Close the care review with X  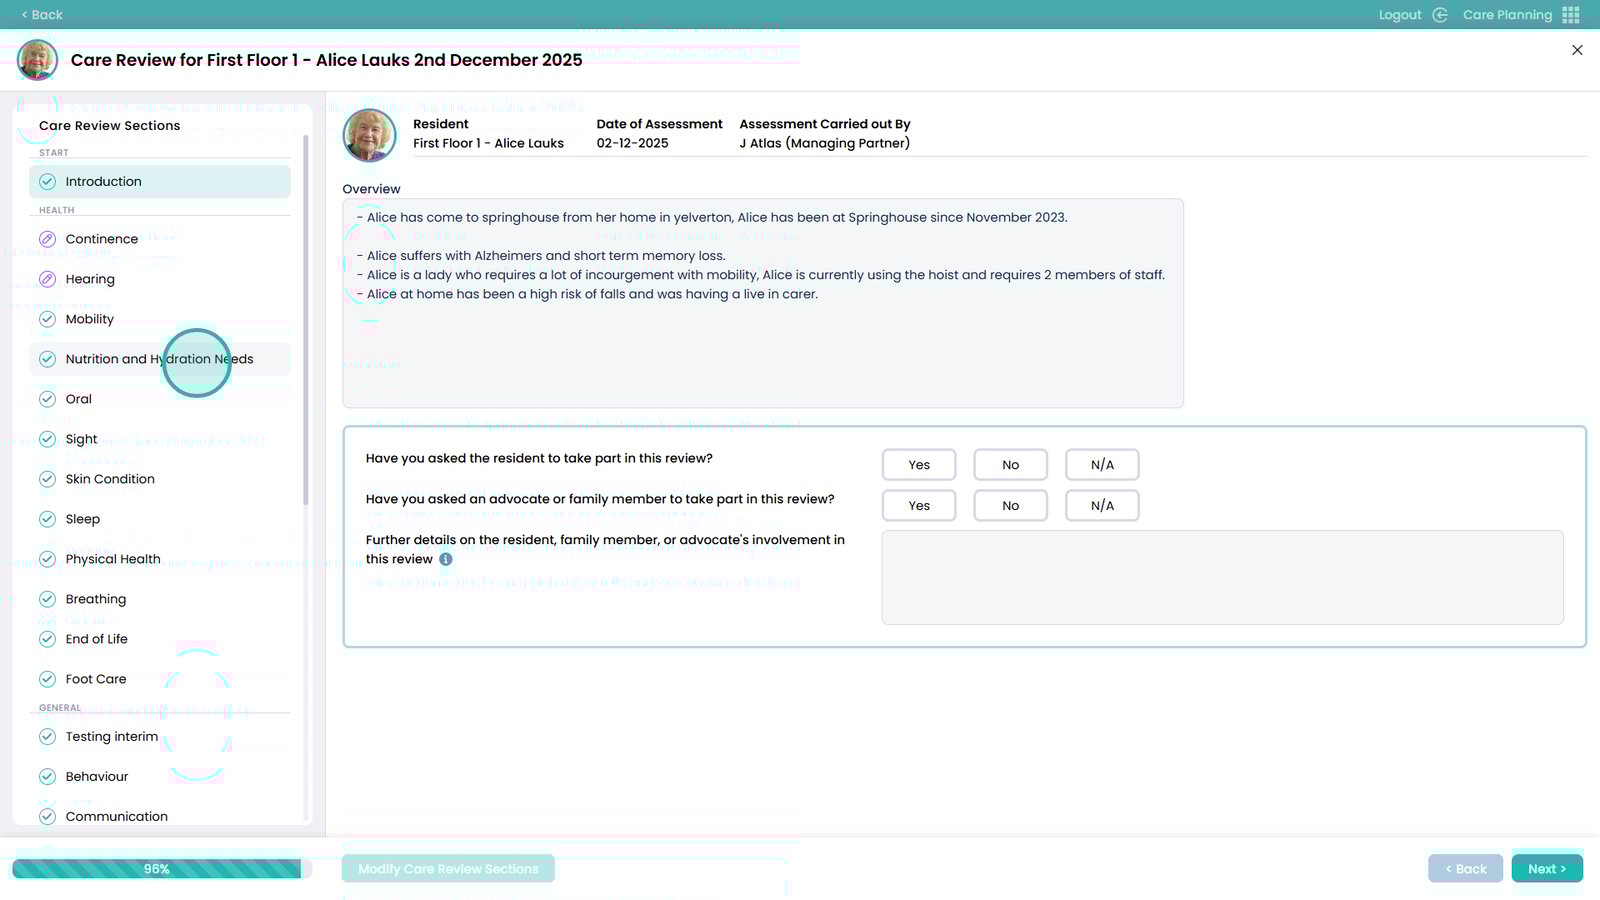[x=1577, y=50]
